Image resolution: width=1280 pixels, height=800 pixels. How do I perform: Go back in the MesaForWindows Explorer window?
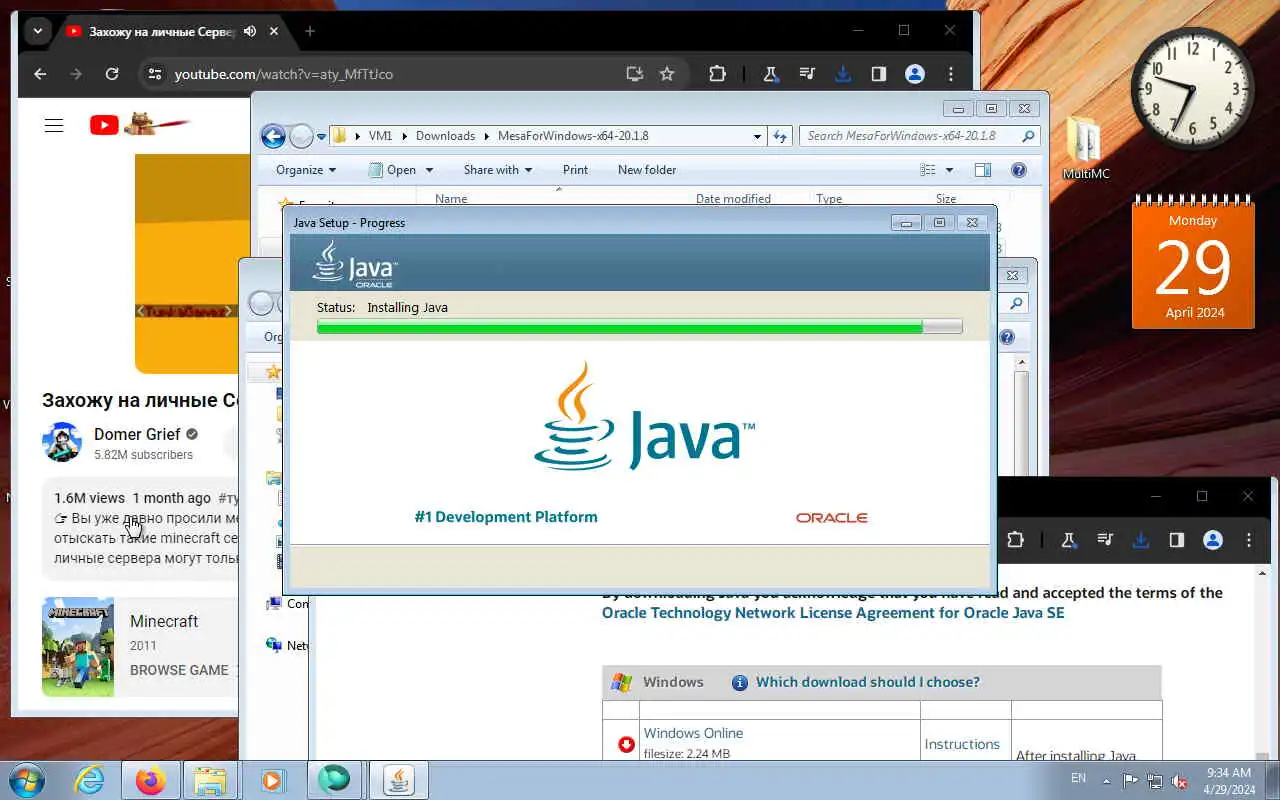pos(273,136)
